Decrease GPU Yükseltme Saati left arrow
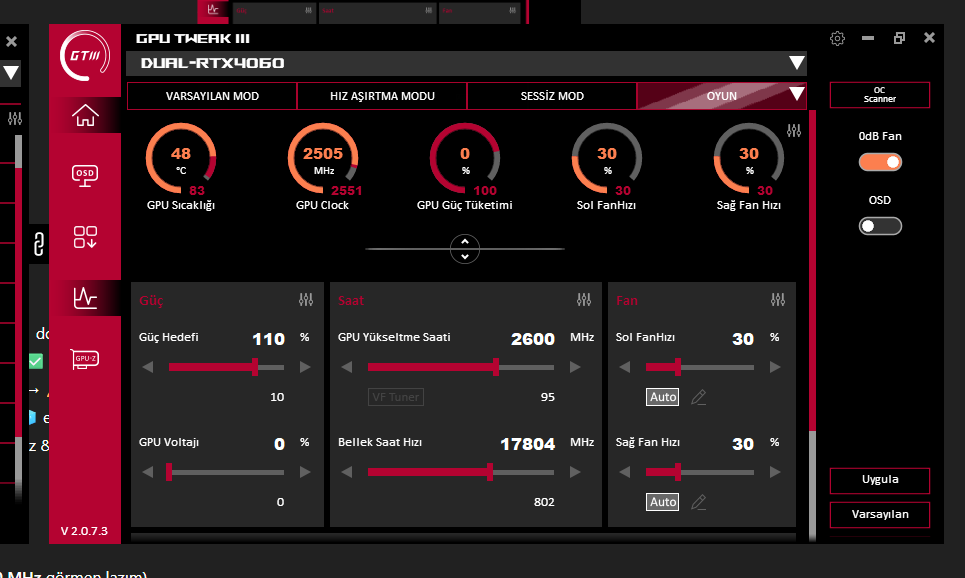Screen dimensions: 965x578 click(x=346, y=367)
